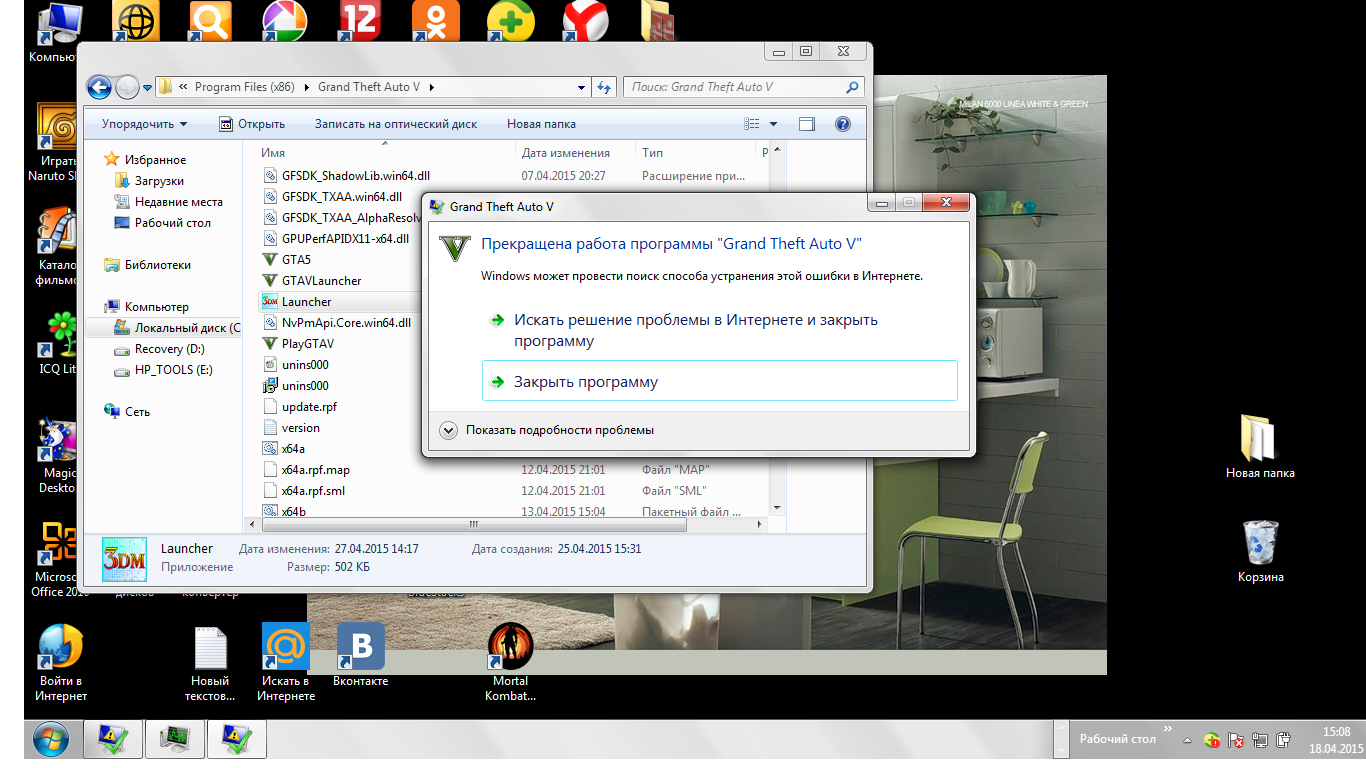
Task: Select Recovery (D:) drive
Action: point(160,349)
